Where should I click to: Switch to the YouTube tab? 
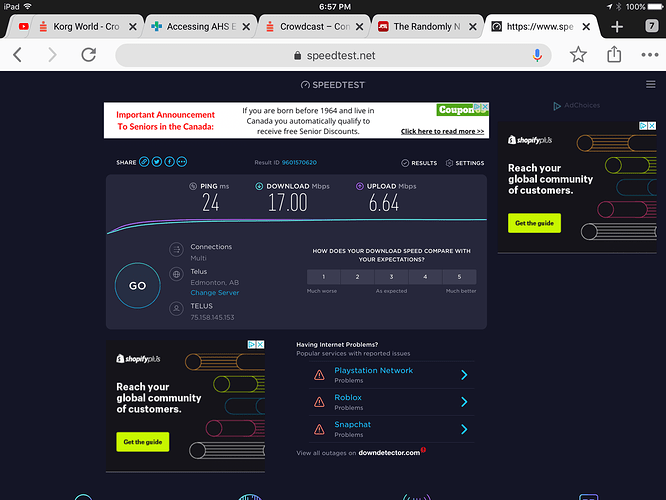[23, 27]
